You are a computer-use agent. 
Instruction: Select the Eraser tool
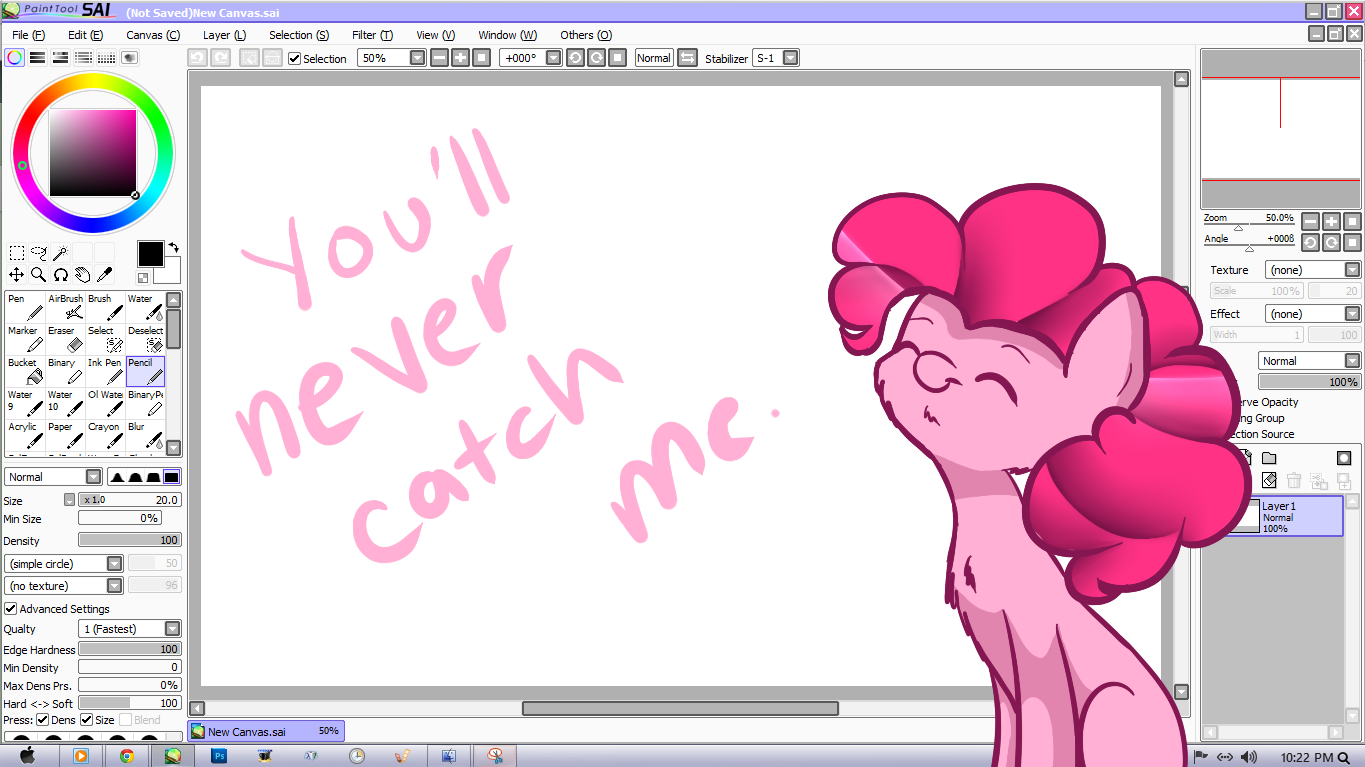pos(65,339)
